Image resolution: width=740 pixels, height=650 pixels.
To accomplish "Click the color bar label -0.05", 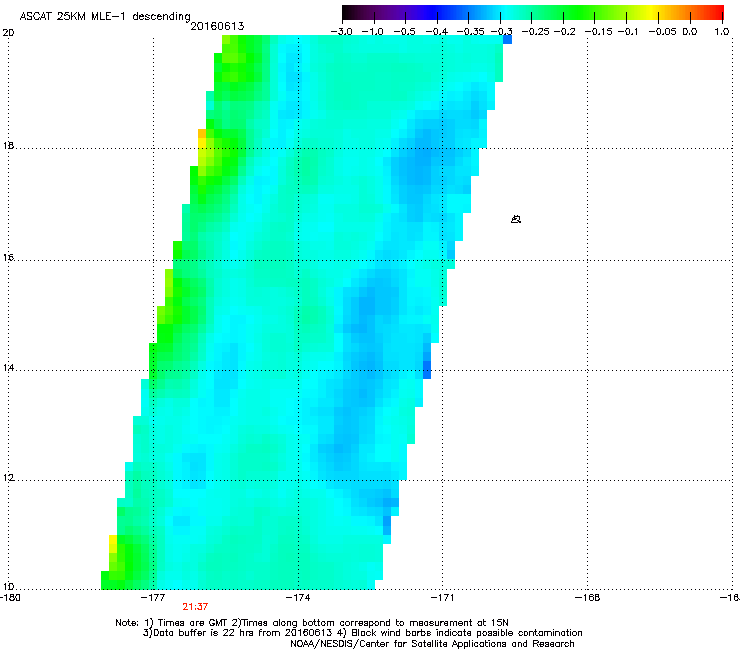I will tap(663, 32).
